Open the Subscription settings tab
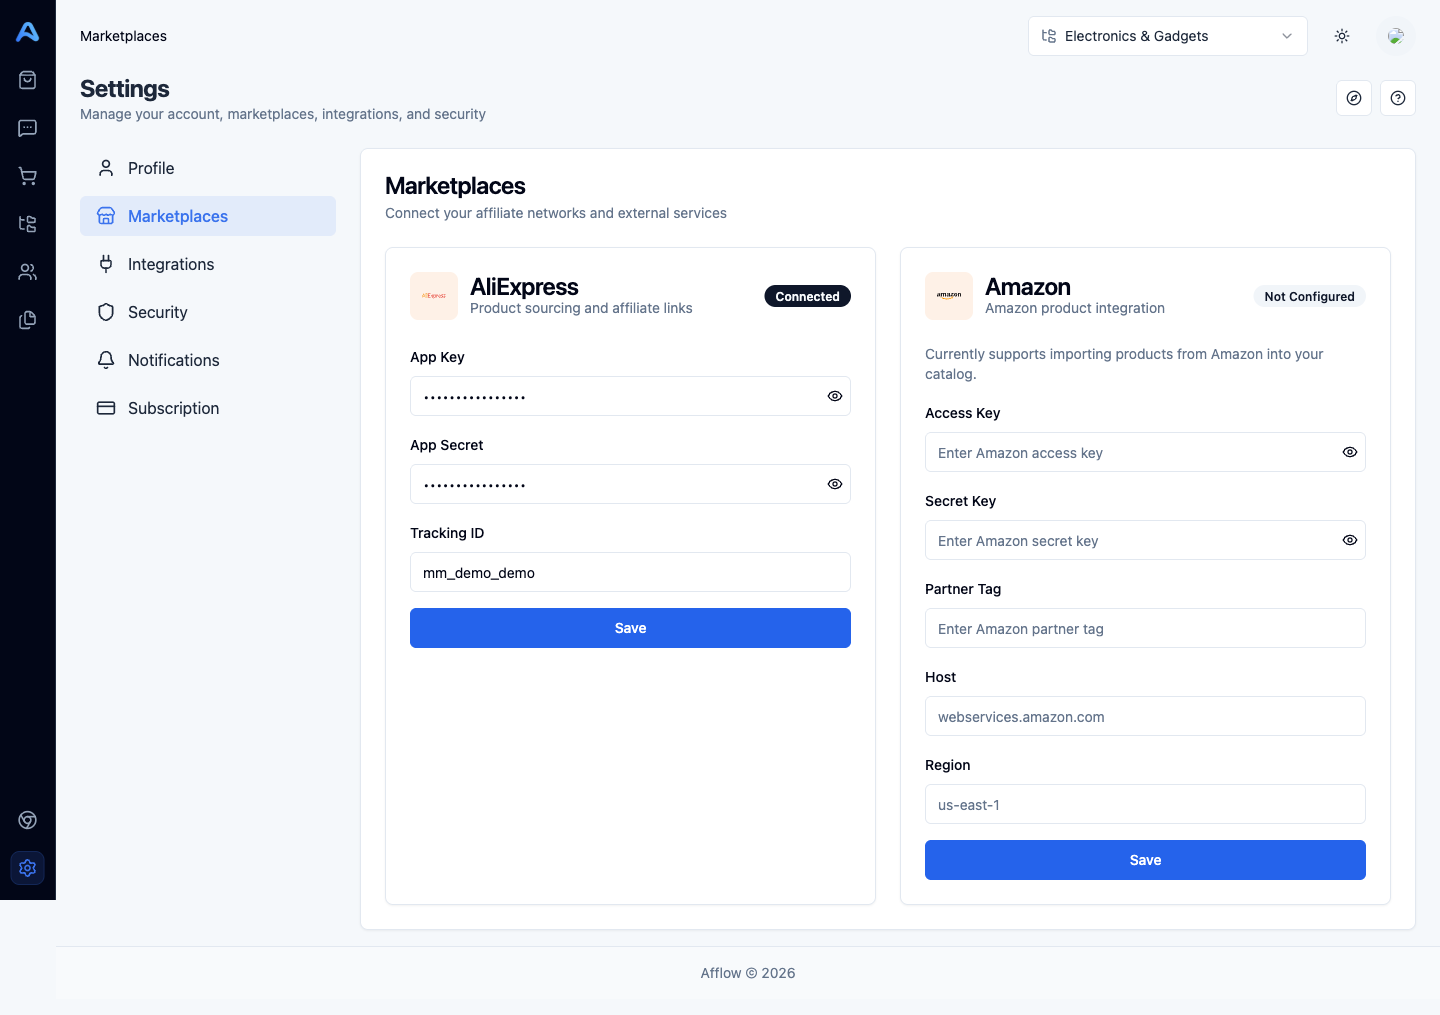Screen dimensions: 1440x1015 [173, 408]
